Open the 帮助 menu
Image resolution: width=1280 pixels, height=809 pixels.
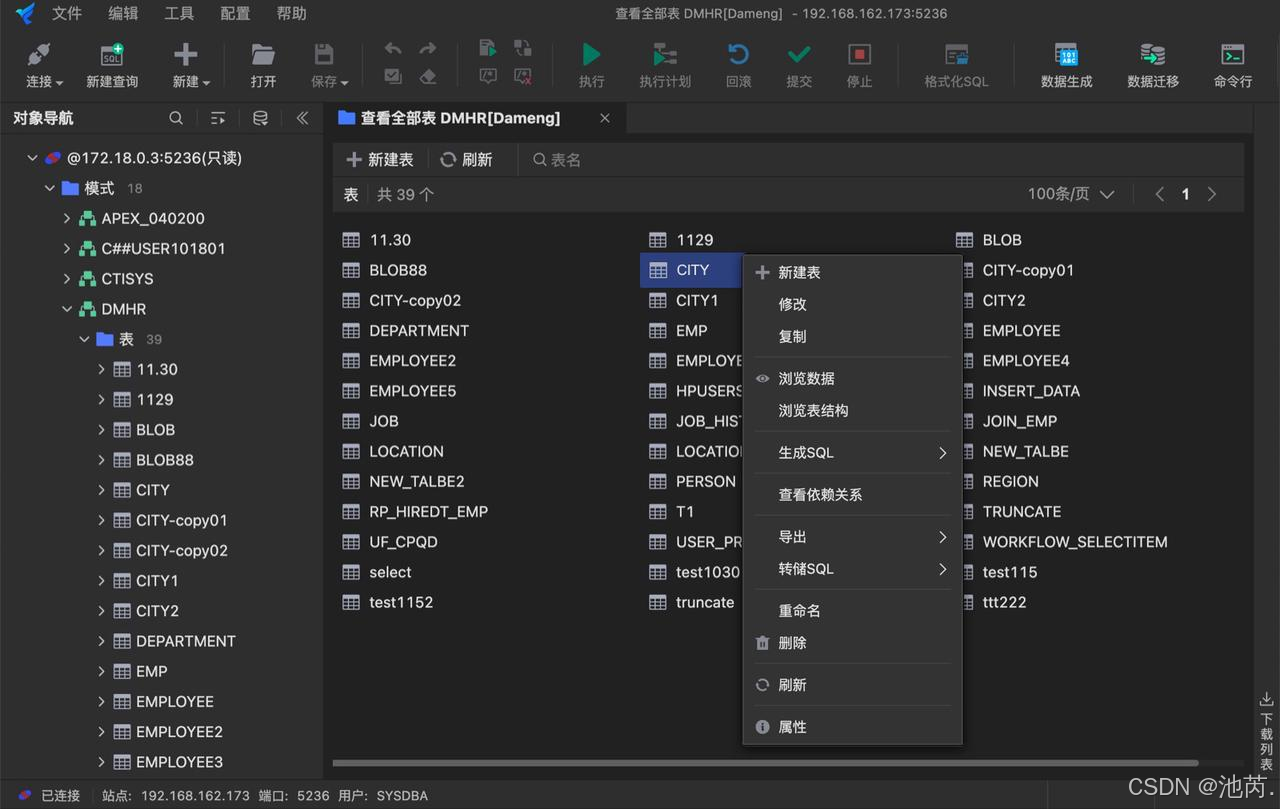(x=290, y=13)
